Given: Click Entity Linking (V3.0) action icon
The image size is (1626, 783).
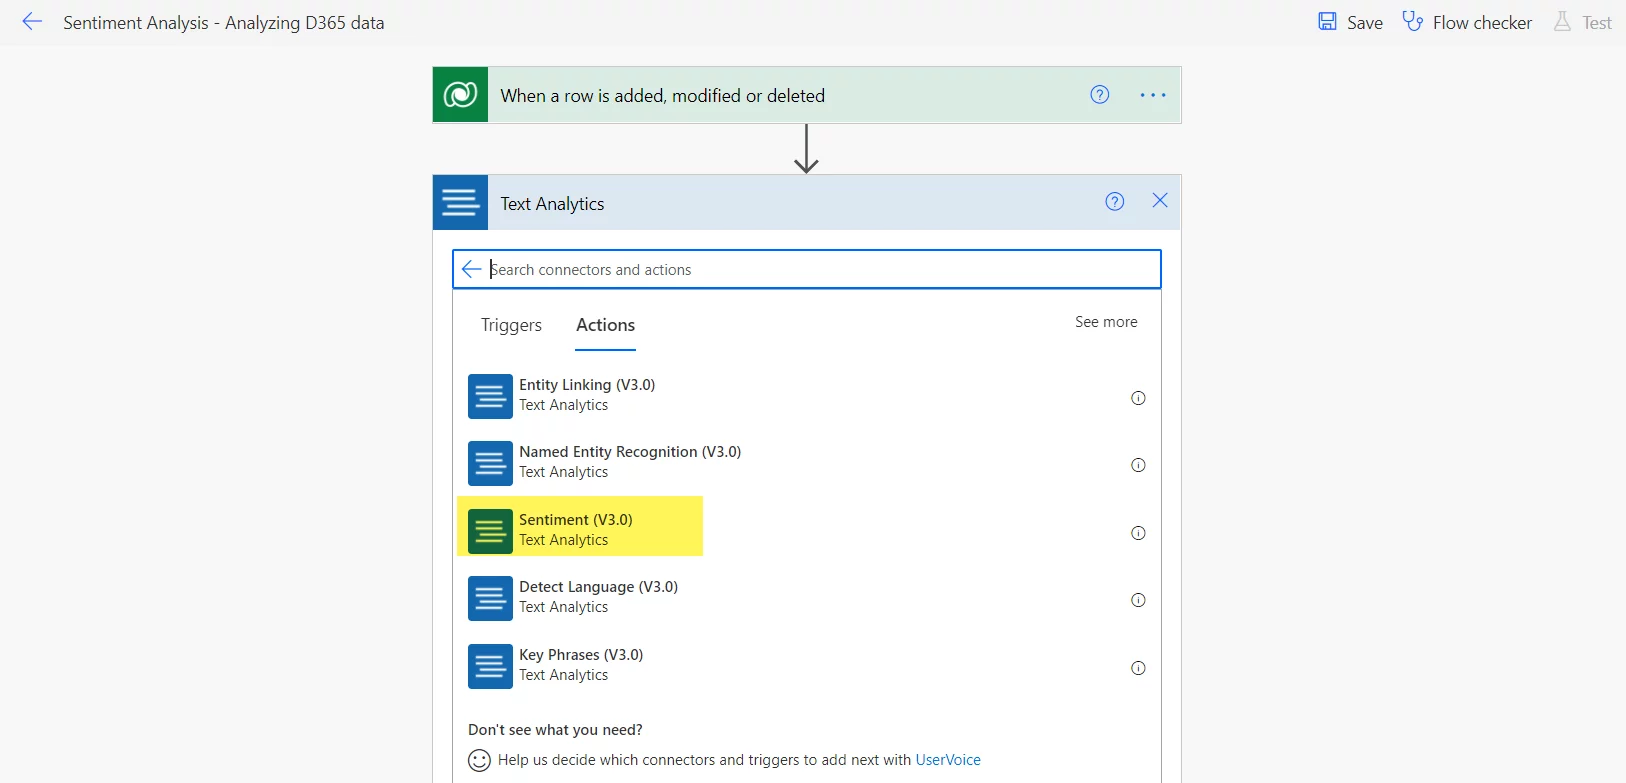Looking at the screenshot, I should tap(490, 396).
